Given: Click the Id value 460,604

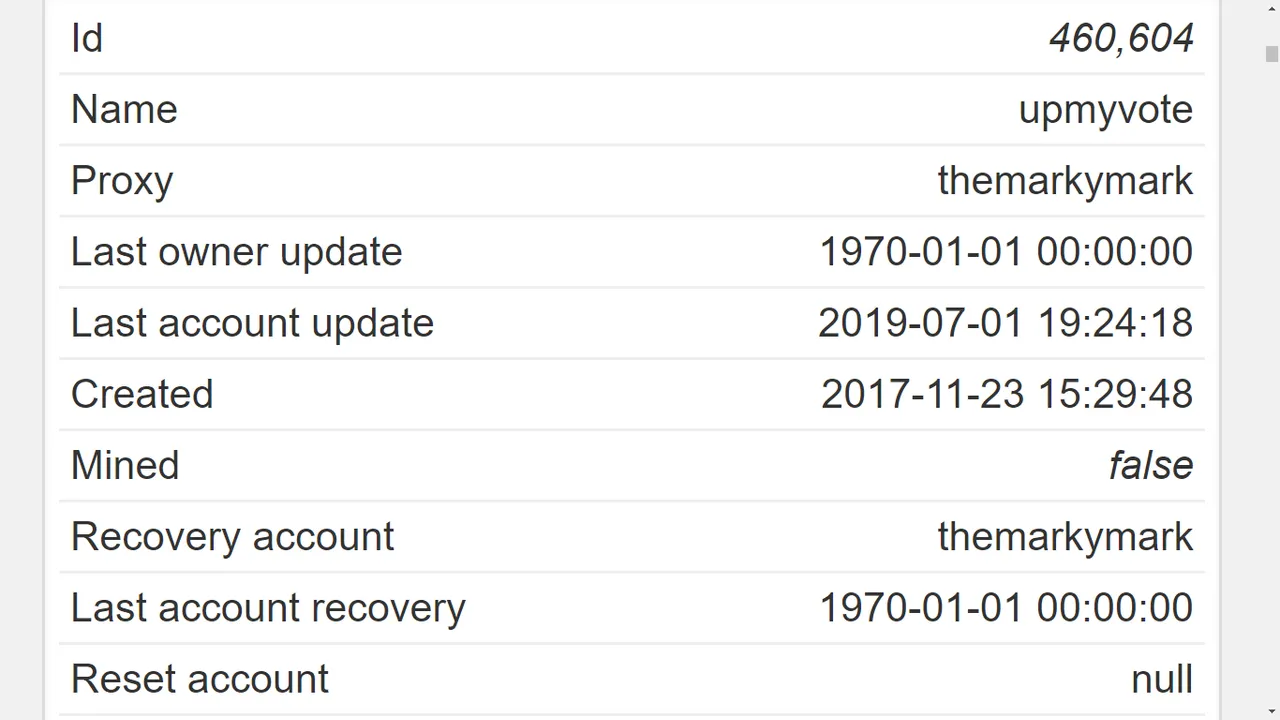Looking at the screenshot, I should point(1121,39).
